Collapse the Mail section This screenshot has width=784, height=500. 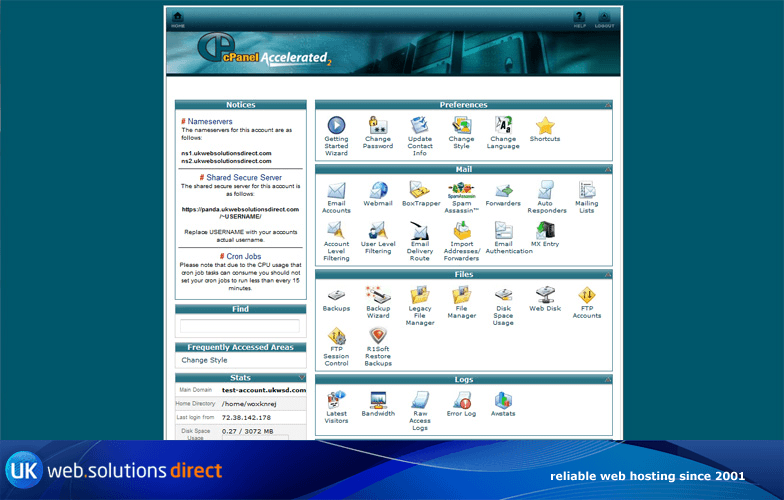pos(607,169)
